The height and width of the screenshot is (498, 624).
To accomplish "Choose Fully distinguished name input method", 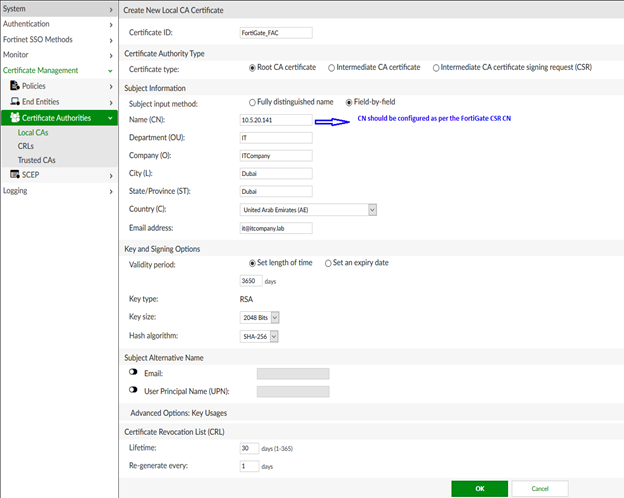I will [x=252, y=102].
